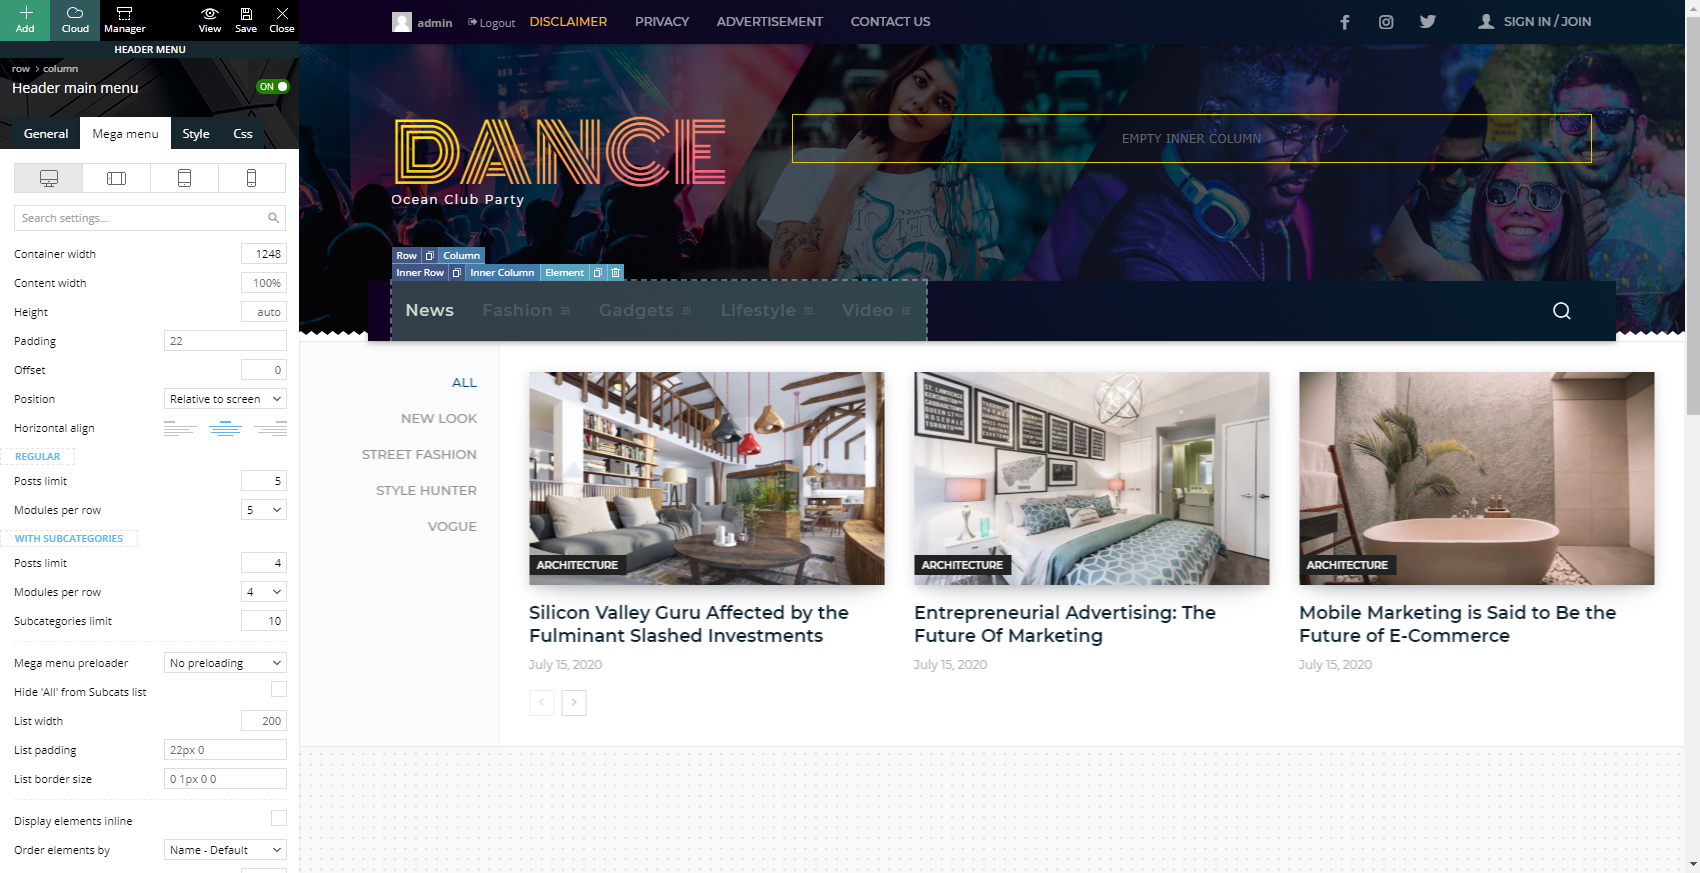
Task: Select the General tab
Action: [x=46, y=134]
